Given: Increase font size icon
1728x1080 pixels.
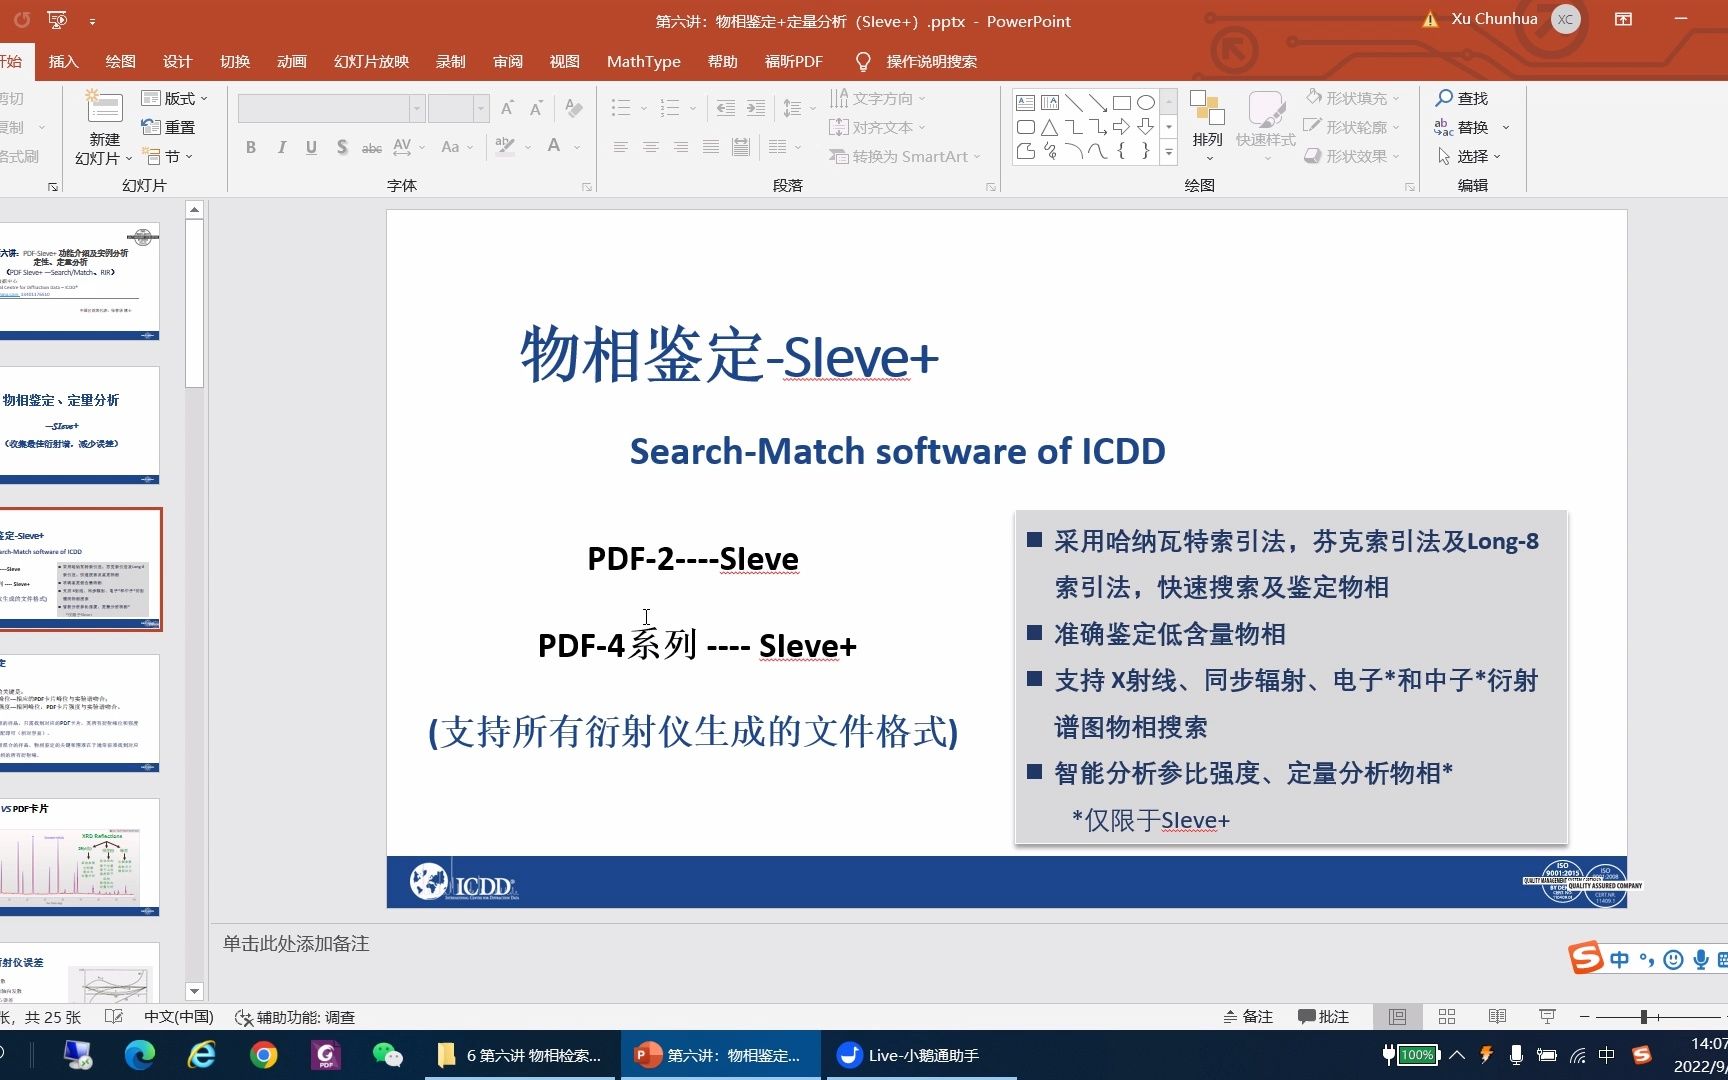Looking at the screenshot, I should point(507,108).
